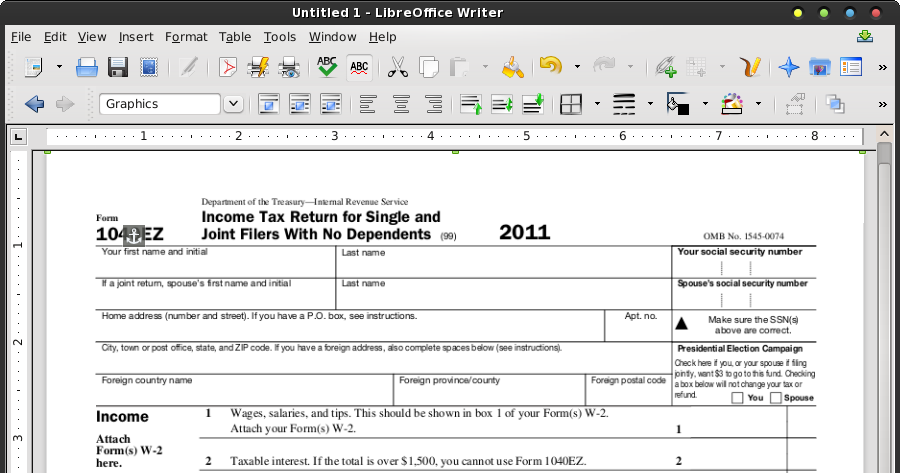Screen dimensions: 900x473
Task: Open the File menu
Action: tap(21, 37)
